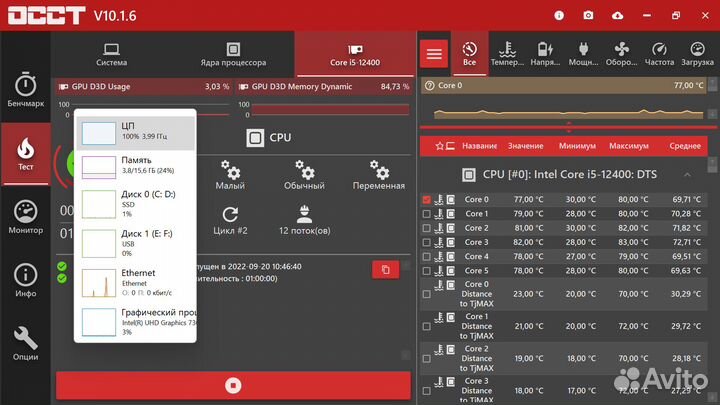
Task: Switch to the Ядра процессора tab
Action: pyautogui.click(x=233, y=55)
